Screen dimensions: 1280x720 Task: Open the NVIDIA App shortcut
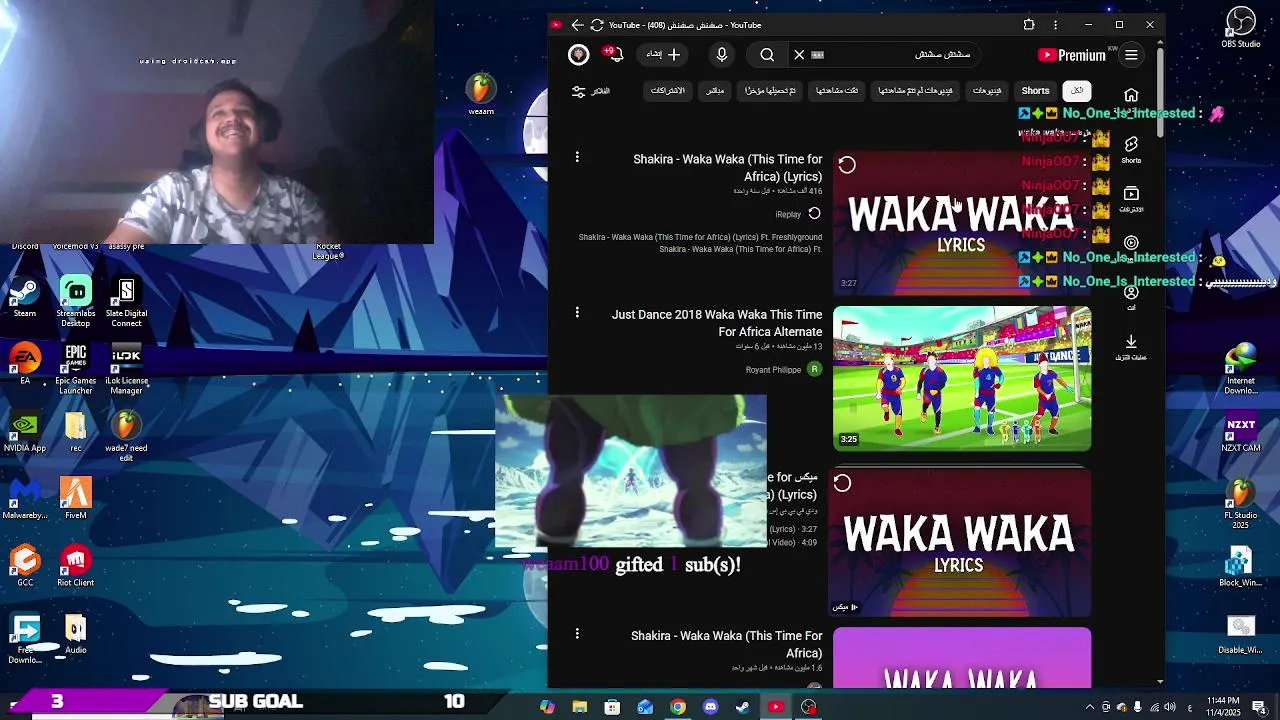click(x=25, y=432)
